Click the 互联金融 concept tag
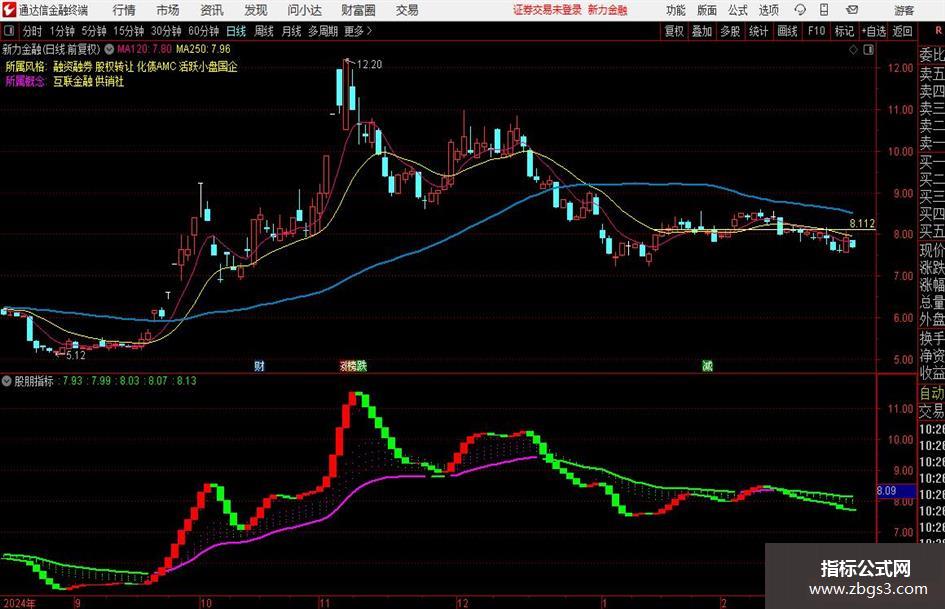945x609 pixels. pyautogui.click(x=72, y=81)
